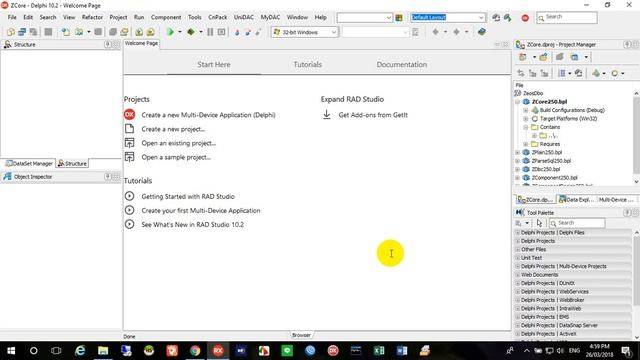Collapse the Contains folder node
Image resolution: width=640 pixels, height=360 pixels.
(x=526, y=127)
